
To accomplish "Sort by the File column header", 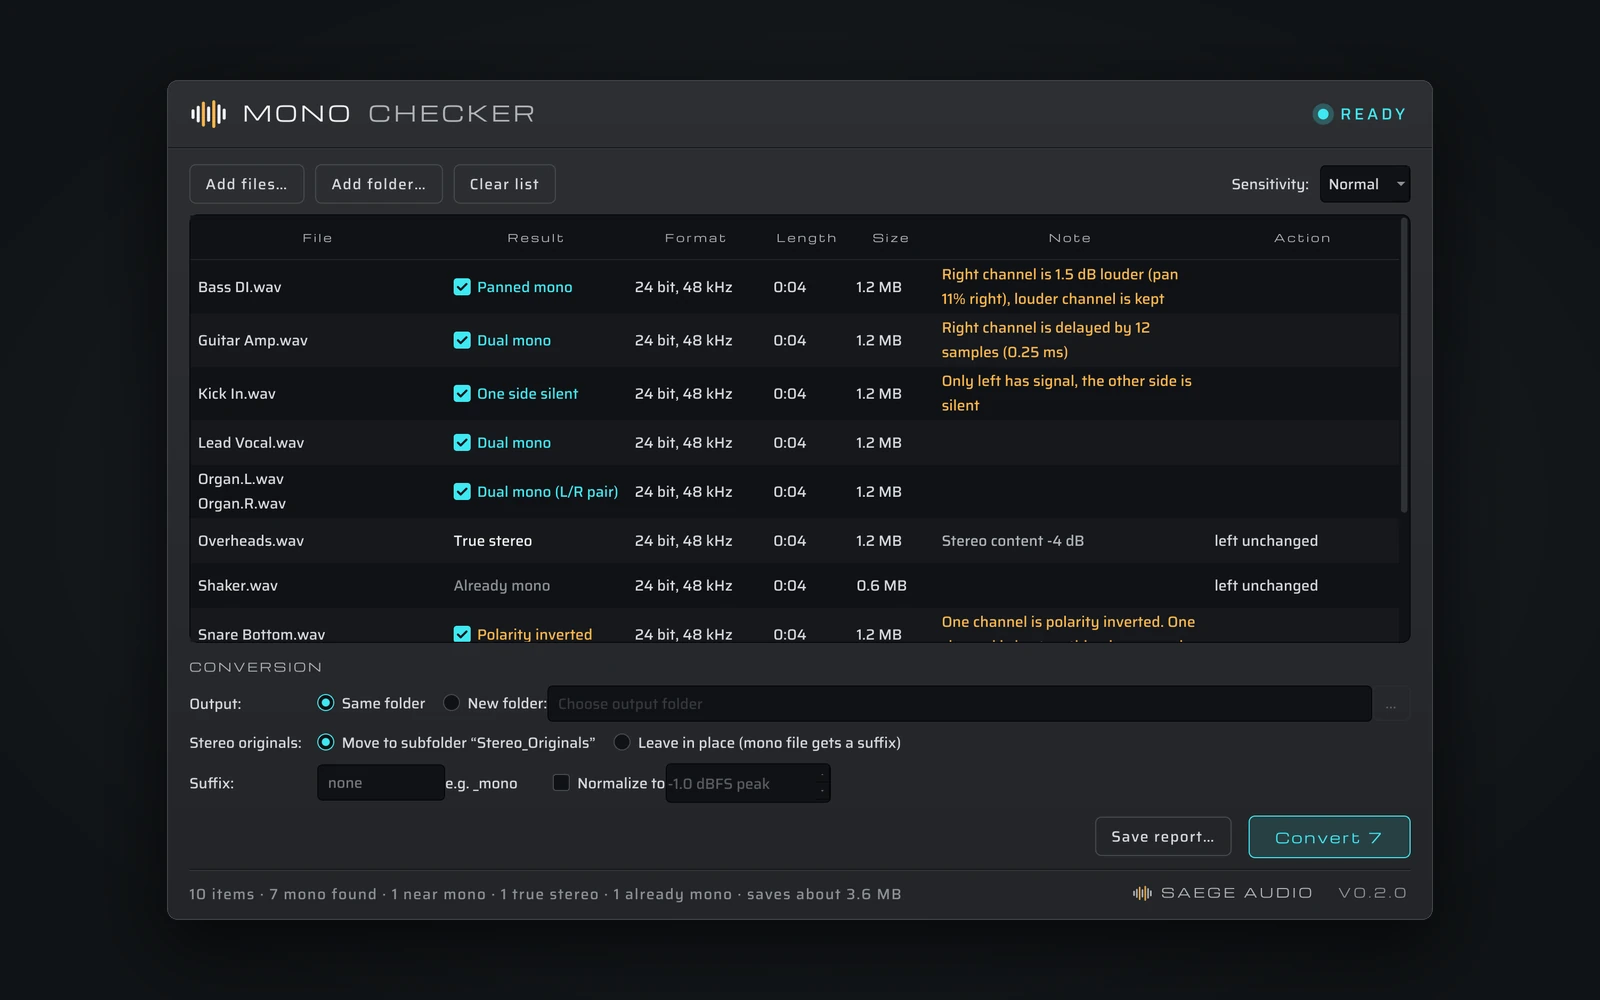I will click(317, 238).
